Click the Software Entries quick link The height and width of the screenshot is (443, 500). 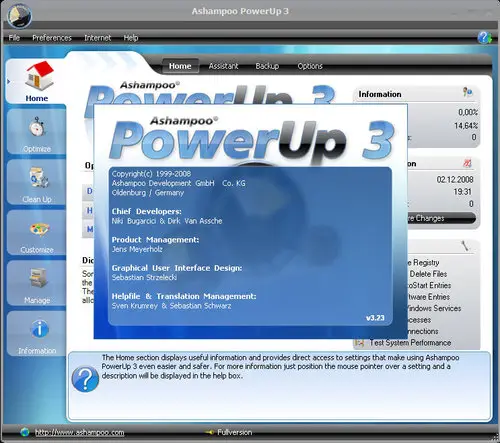point(429,297)
